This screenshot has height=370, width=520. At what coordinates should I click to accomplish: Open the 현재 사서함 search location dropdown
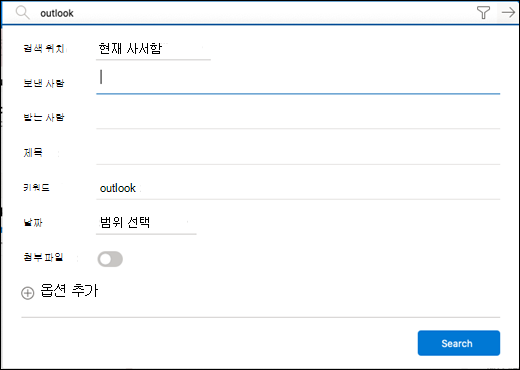(153, 49)
